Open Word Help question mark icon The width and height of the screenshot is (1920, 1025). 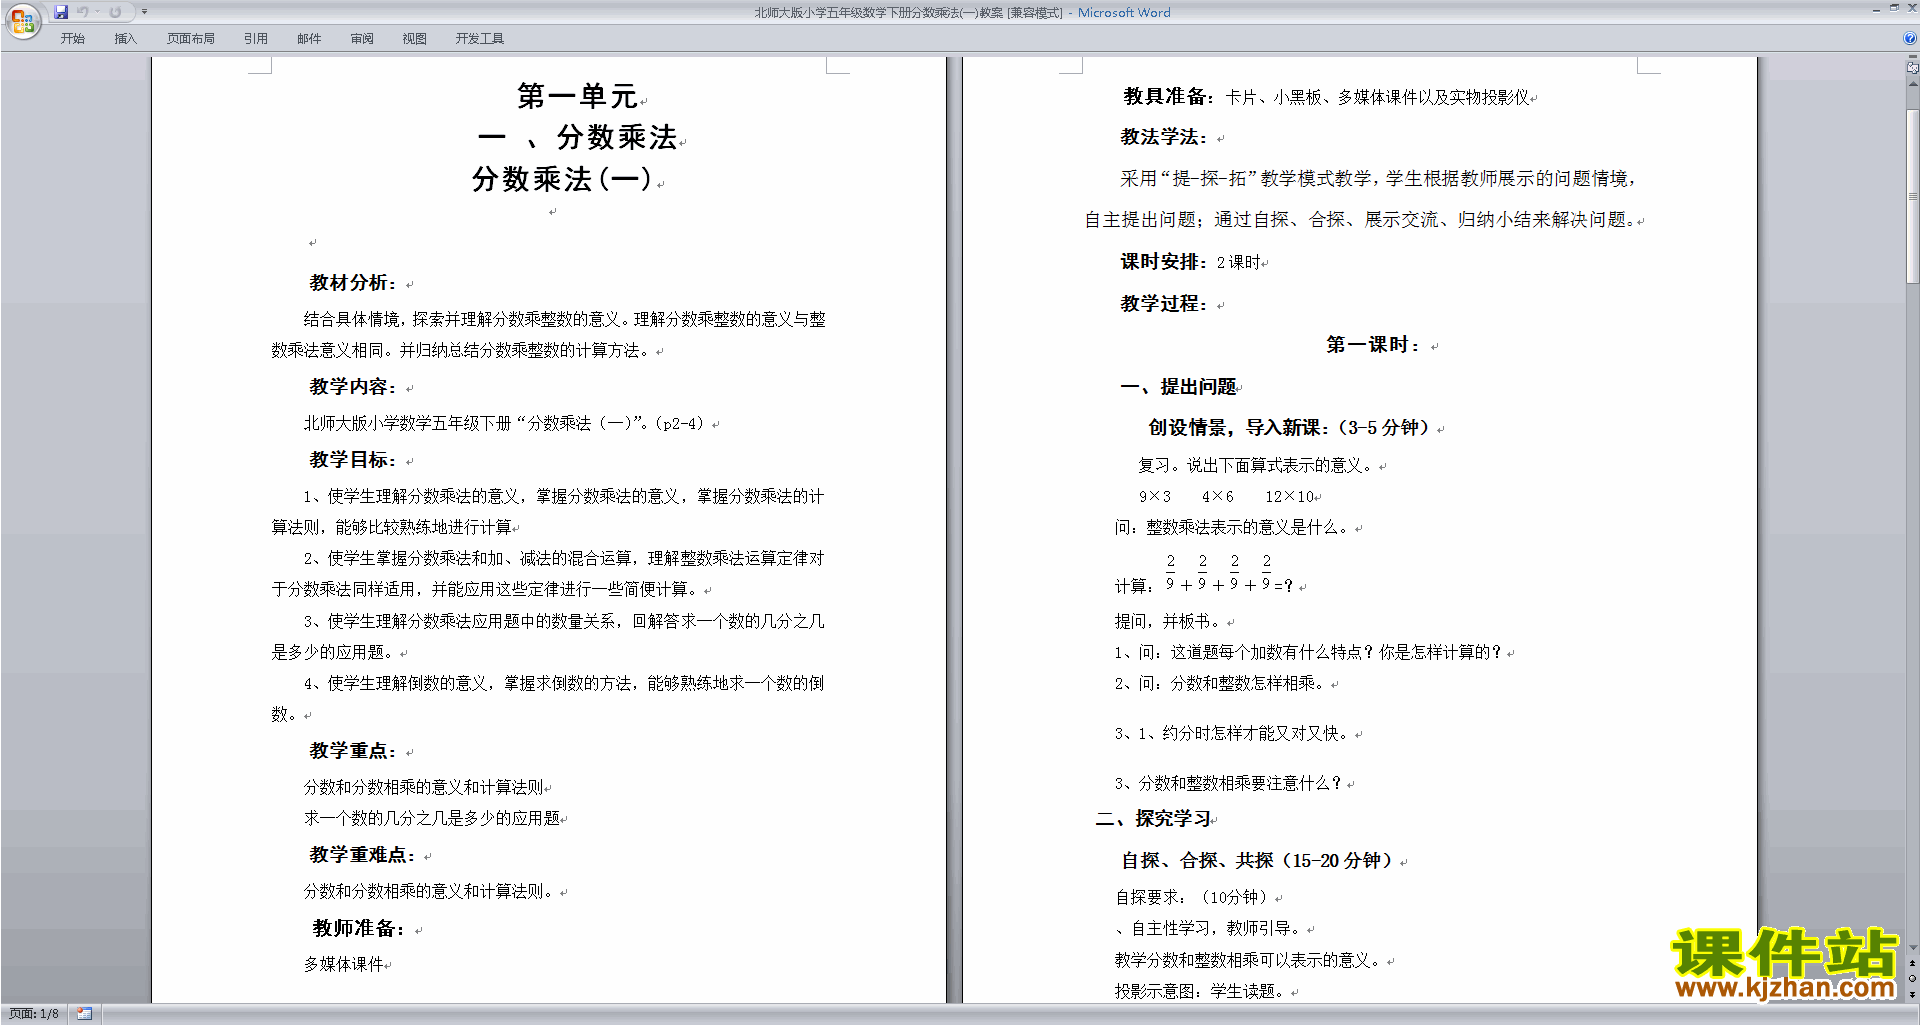1910,38
